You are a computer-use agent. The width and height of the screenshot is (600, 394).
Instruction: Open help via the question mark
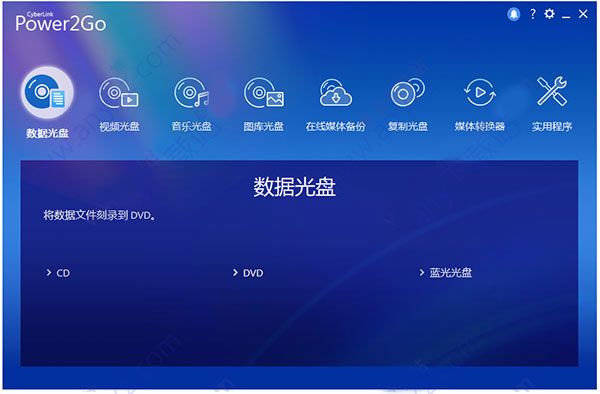click(533, 14)
